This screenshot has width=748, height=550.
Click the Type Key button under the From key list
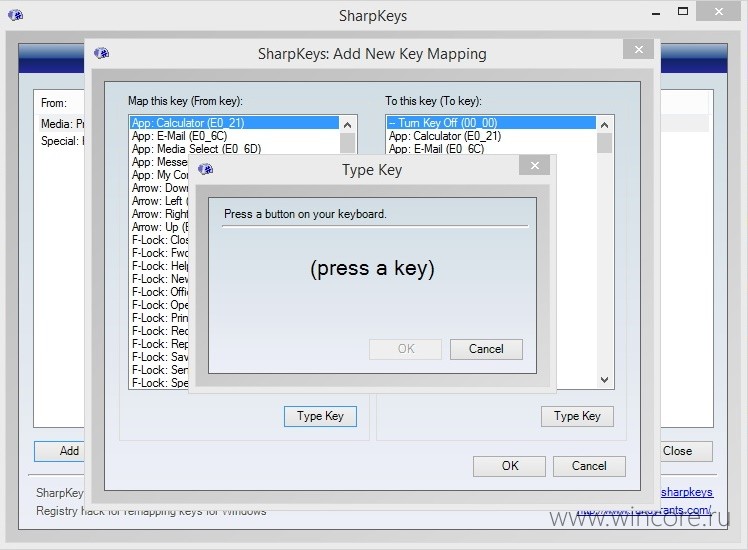pyautogui.click(x=320, y=416)
